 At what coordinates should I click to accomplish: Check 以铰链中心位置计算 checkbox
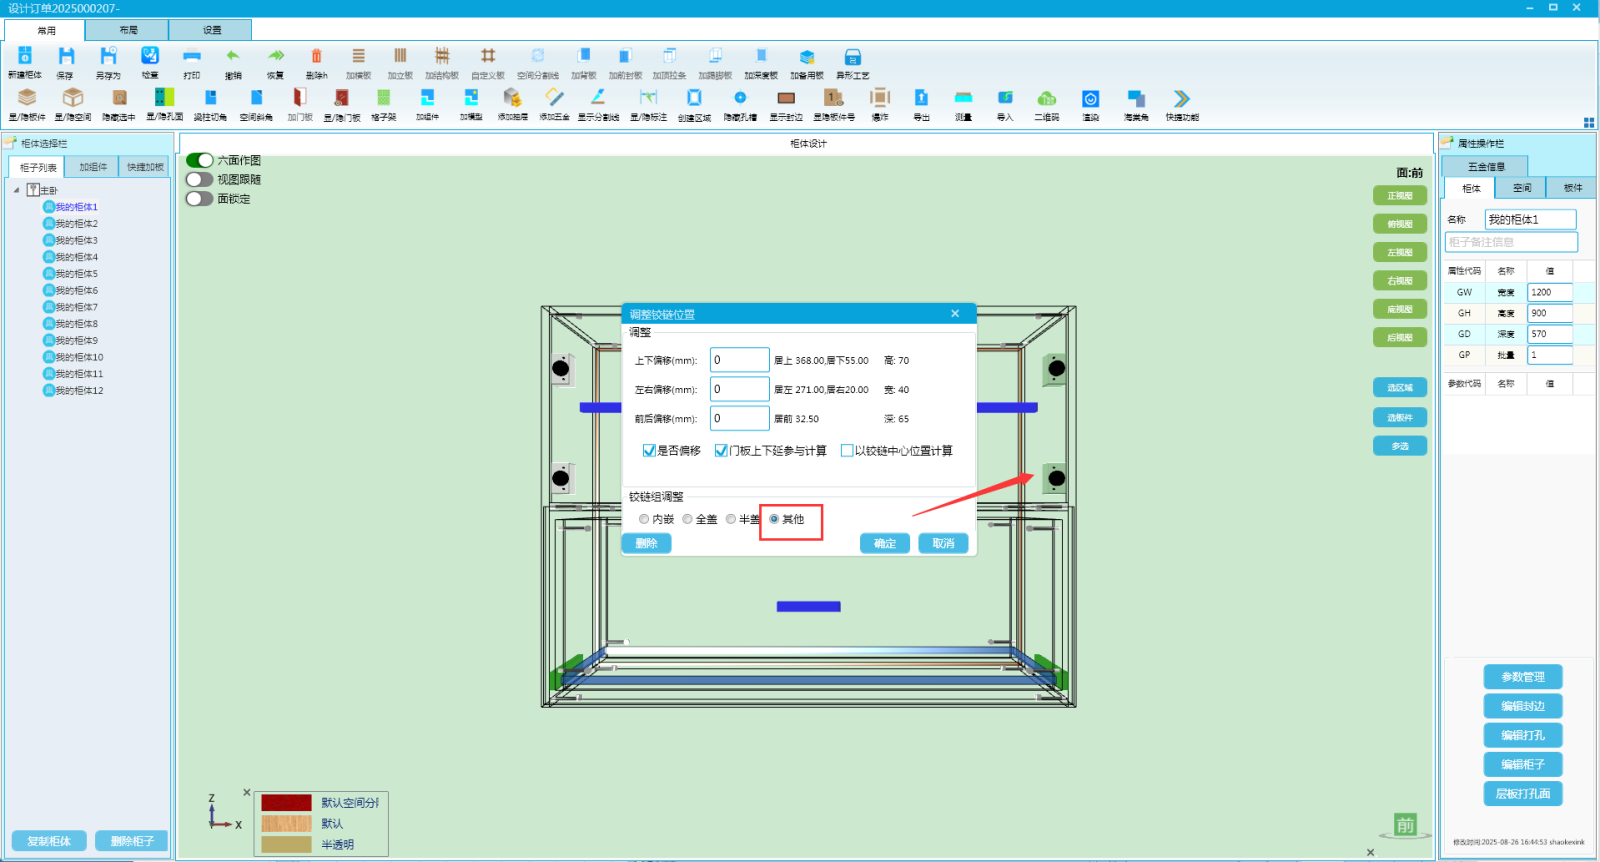(847, 451)
